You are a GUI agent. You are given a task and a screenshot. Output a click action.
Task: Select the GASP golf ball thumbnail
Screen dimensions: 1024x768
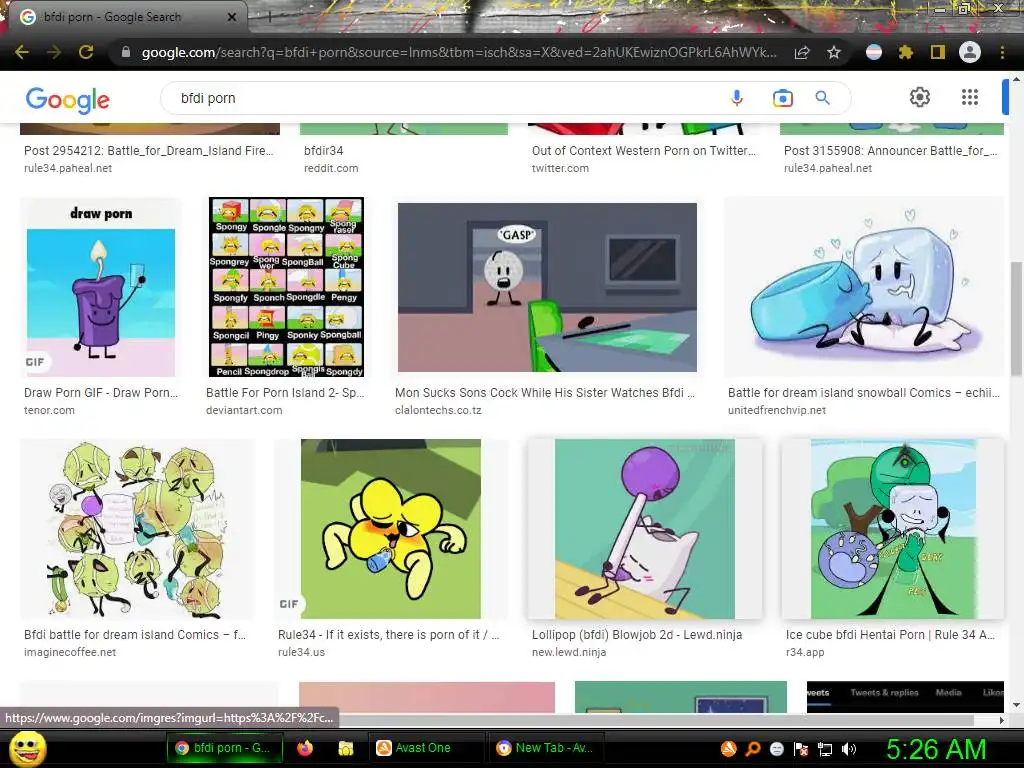click(x=547, y=287)
